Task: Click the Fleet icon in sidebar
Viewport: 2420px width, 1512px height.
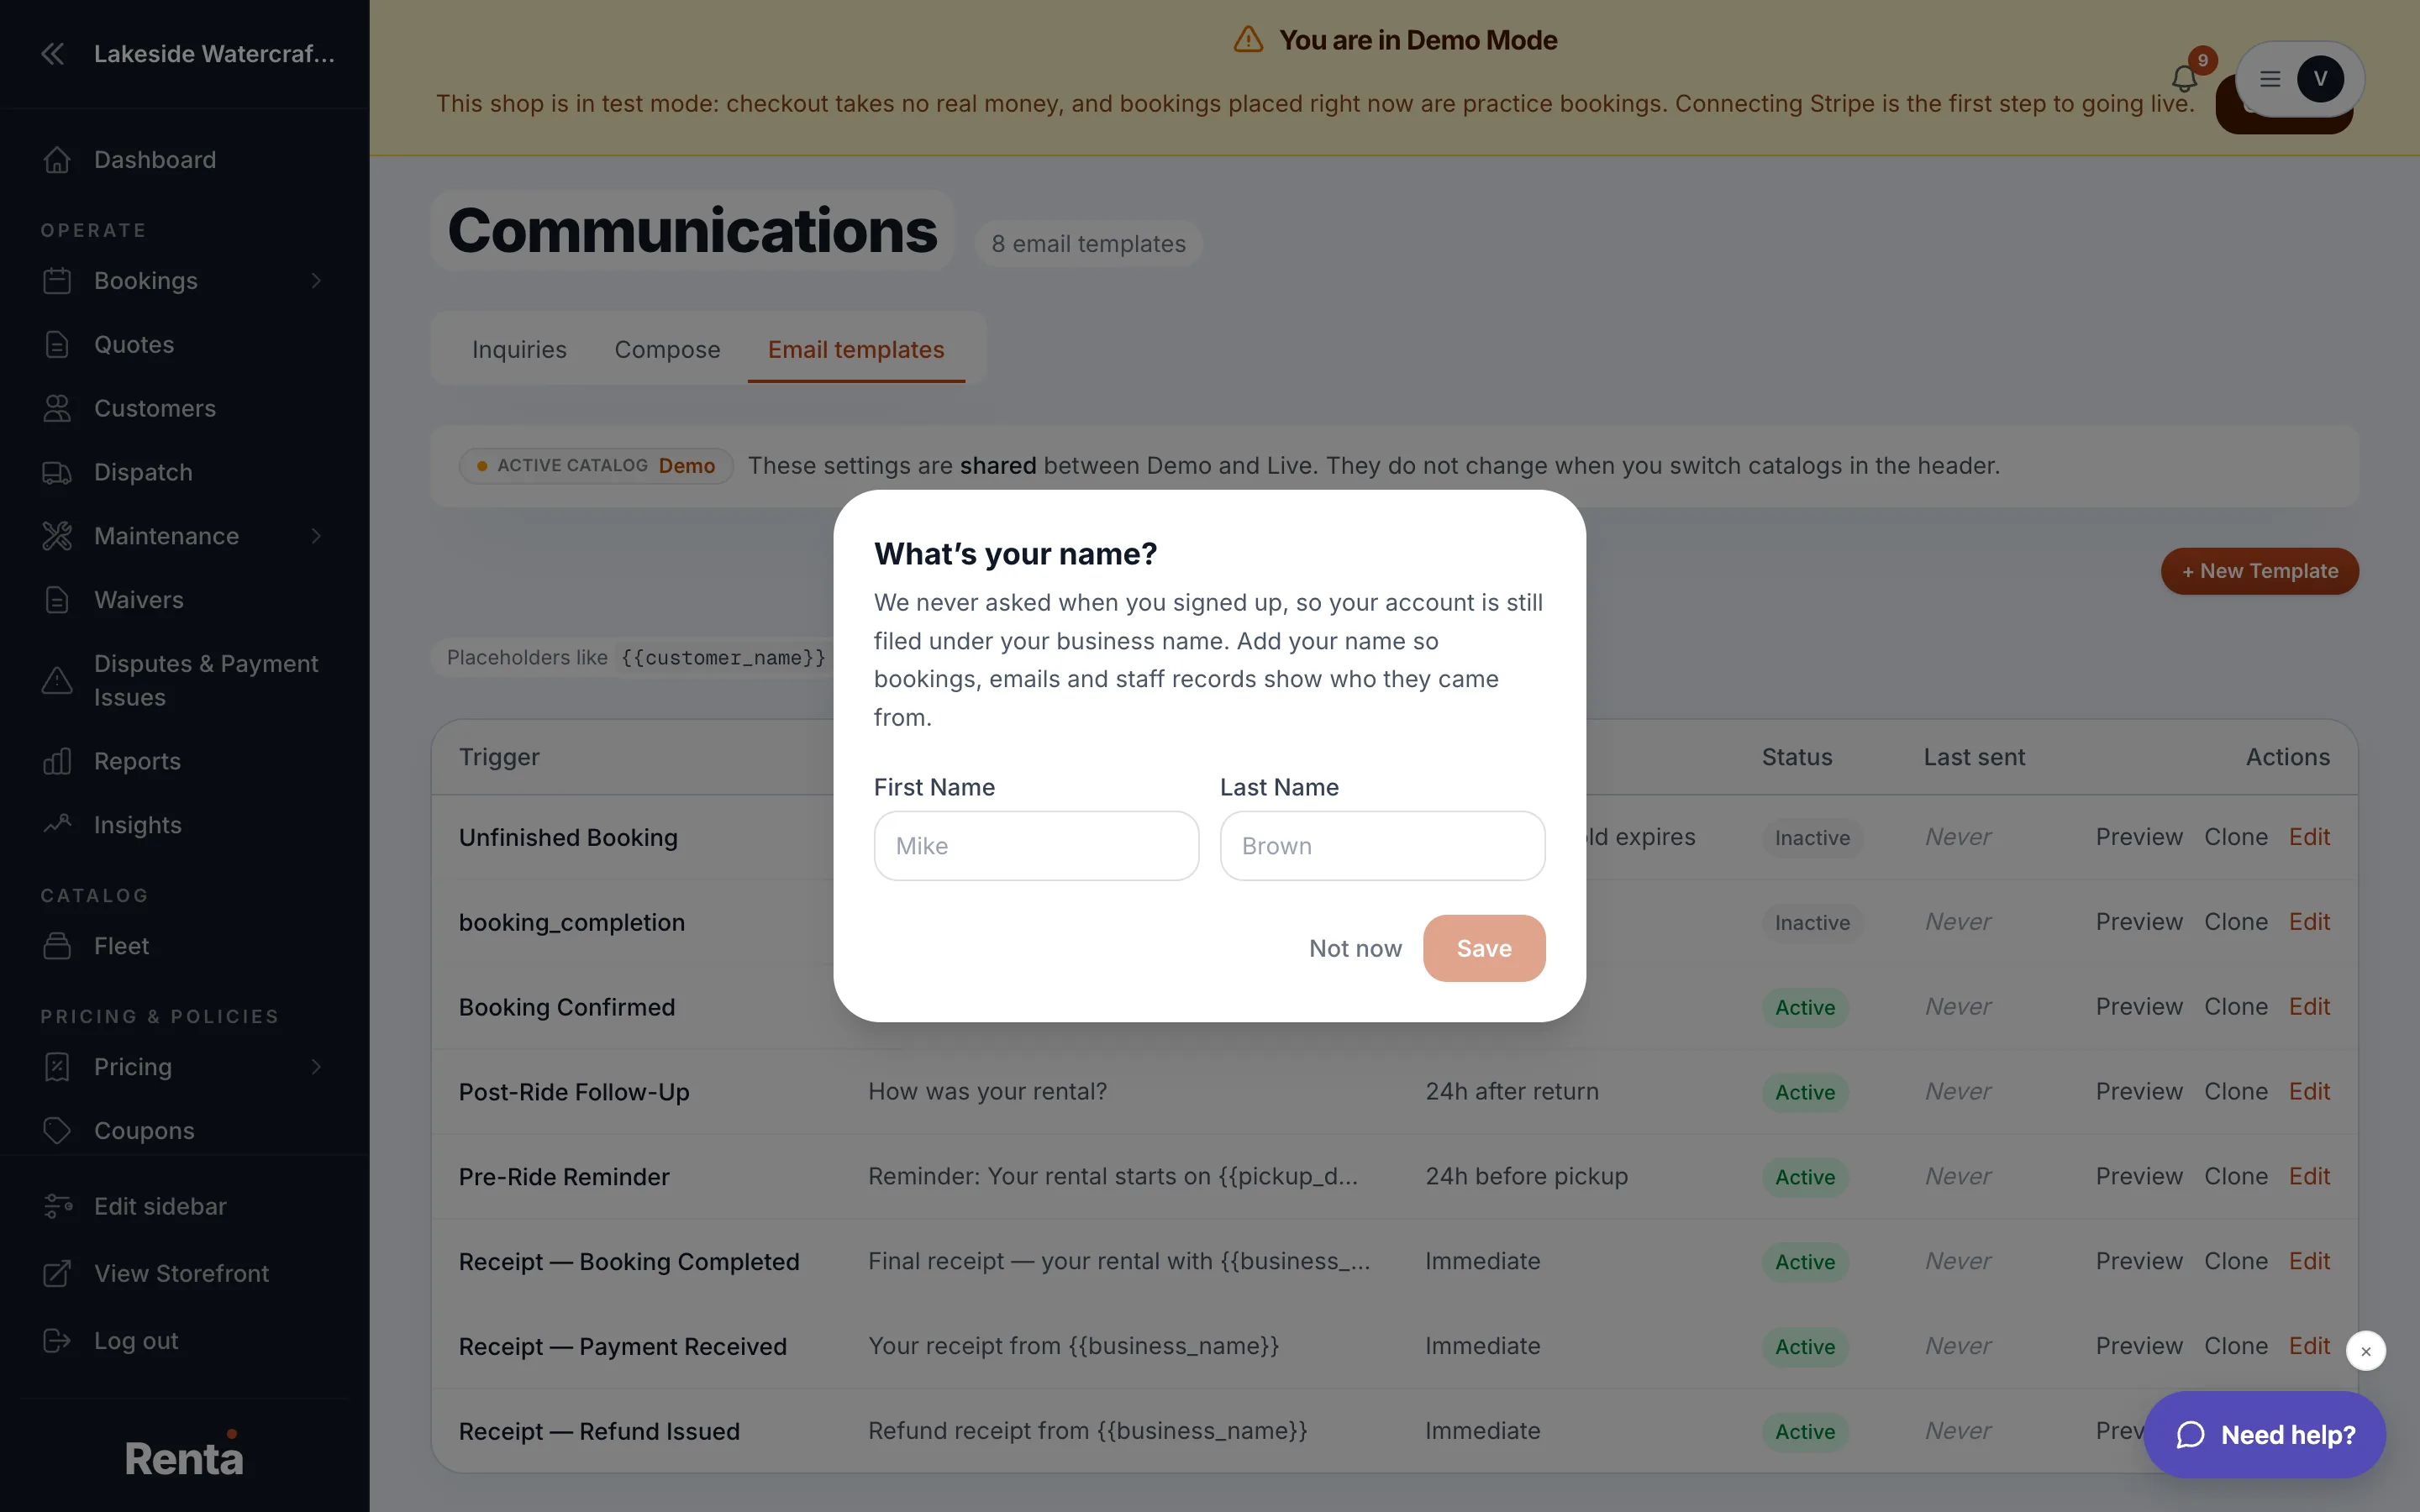Action: [57, 946]
